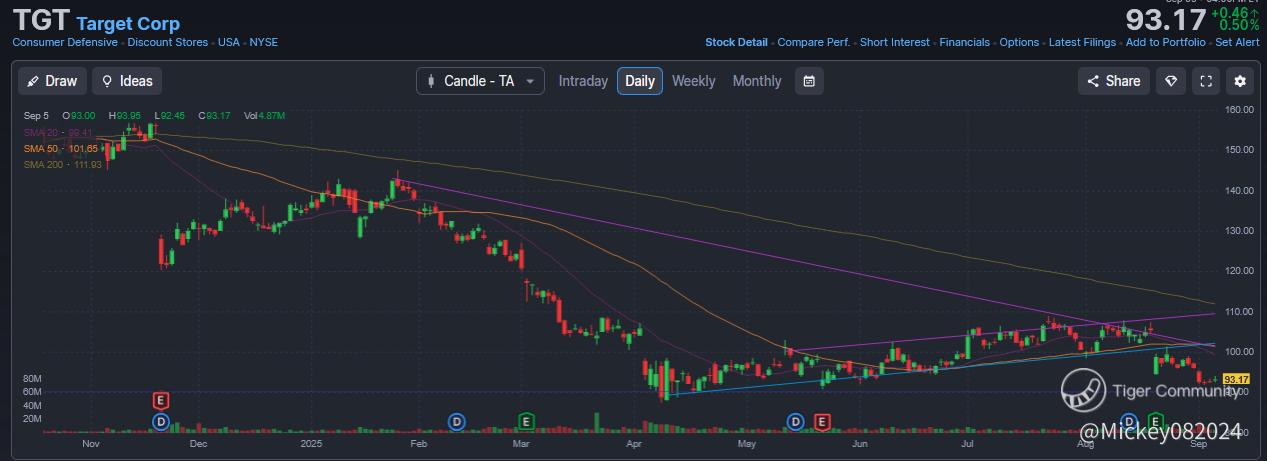
Task: Open chart settings gear
Action: click(x=1241, y=81)
